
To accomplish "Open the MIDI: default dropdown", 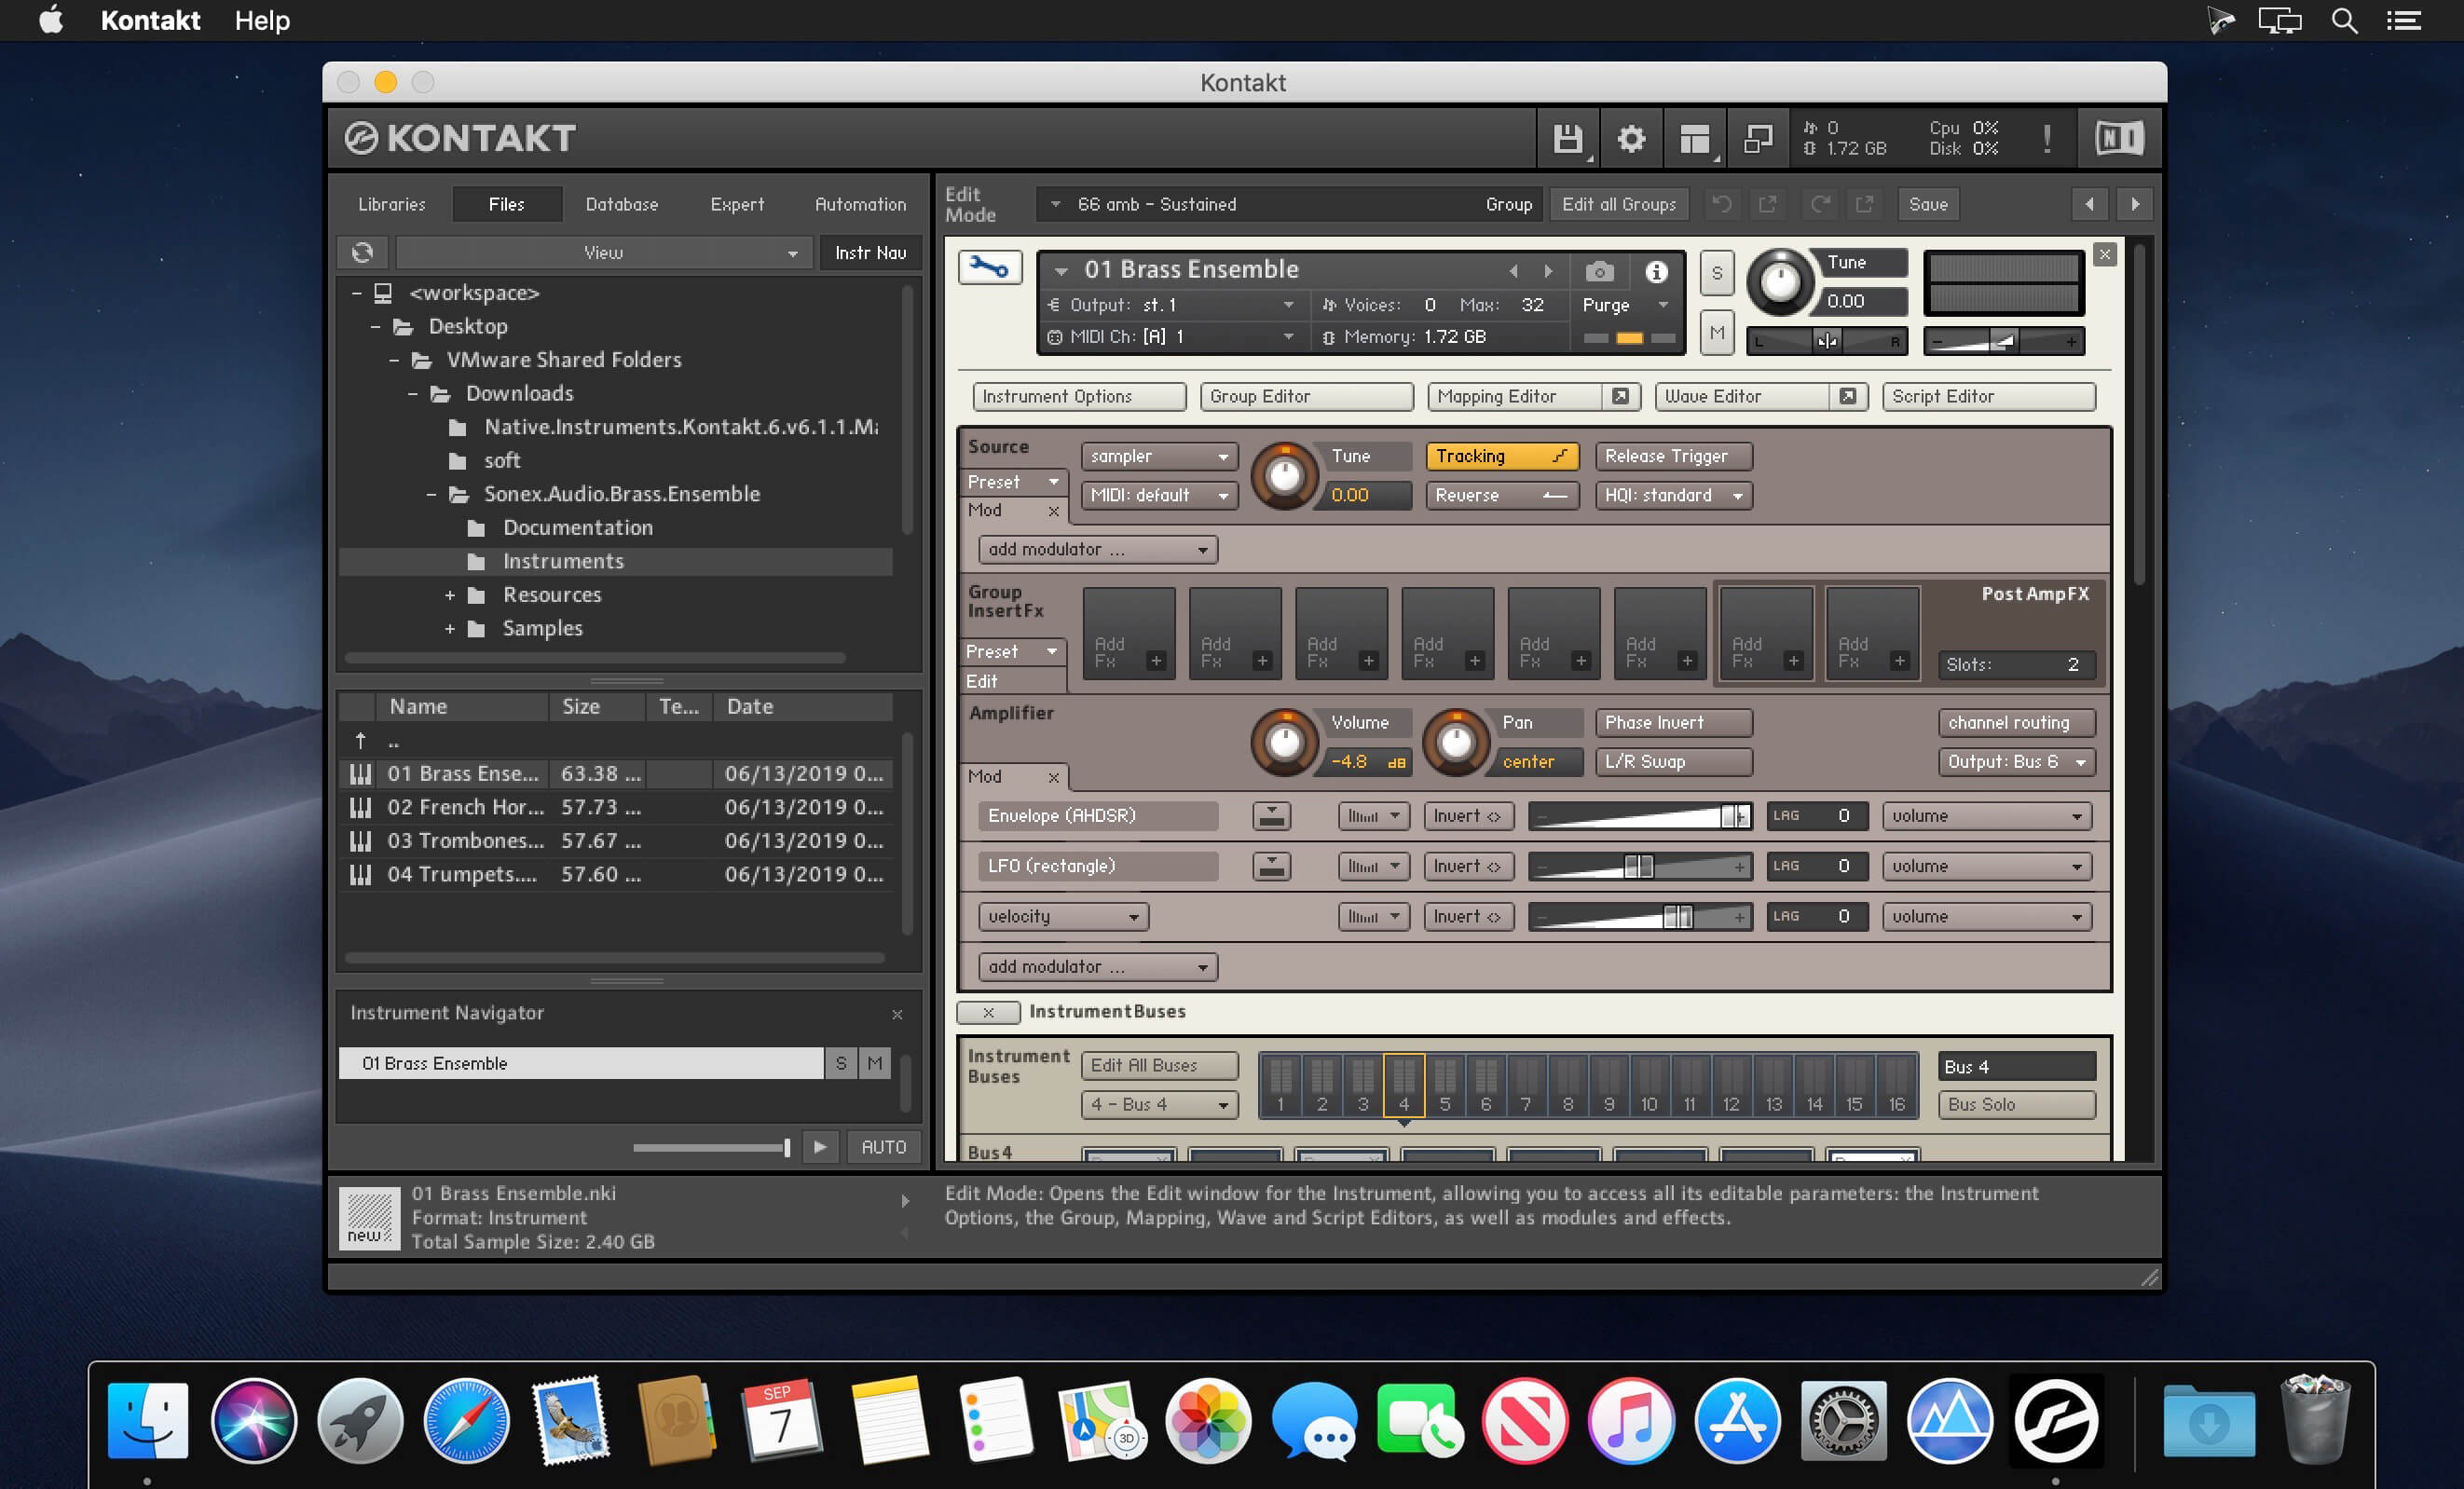I will [x=1159, y=495].
